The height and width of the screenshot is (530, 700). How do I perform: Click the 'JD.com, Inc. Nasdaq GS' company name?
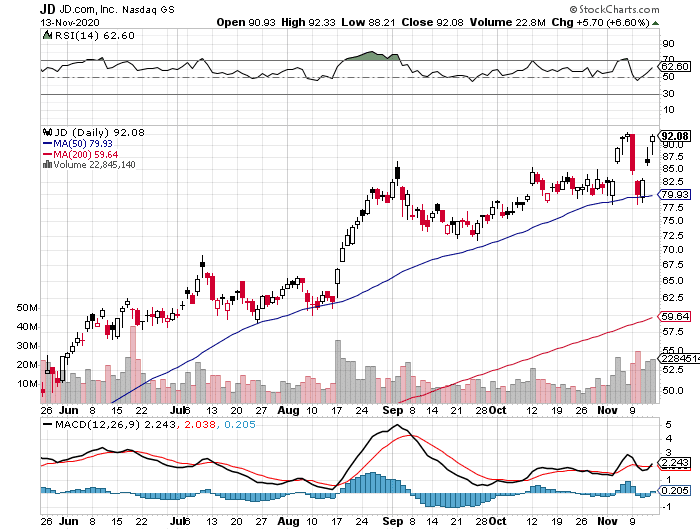(117, 10)
